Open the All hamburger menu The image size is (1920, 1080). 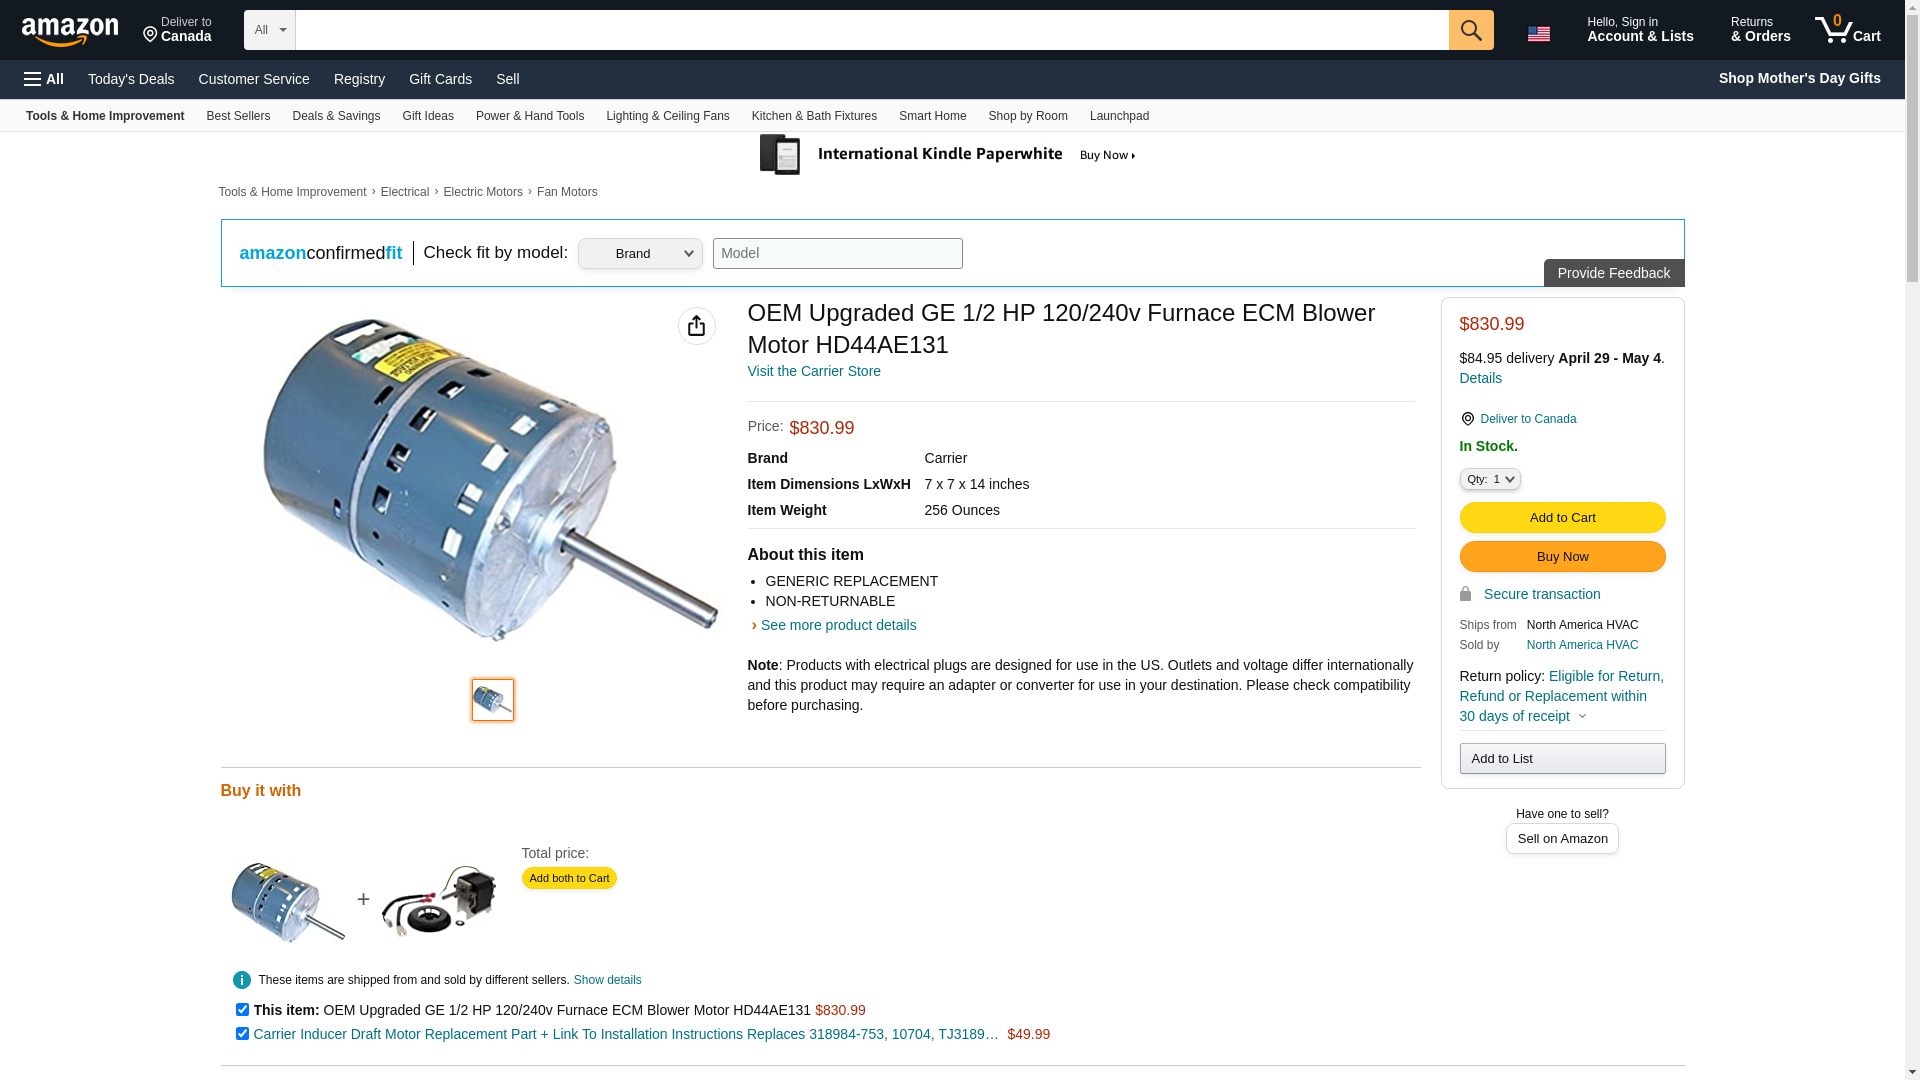pos(44,79)
